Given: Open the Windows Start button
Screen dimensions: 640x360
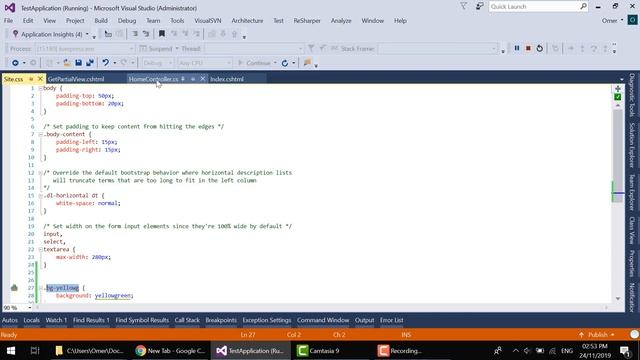Looking at the screenshot, I should click(x=11, y=351).
